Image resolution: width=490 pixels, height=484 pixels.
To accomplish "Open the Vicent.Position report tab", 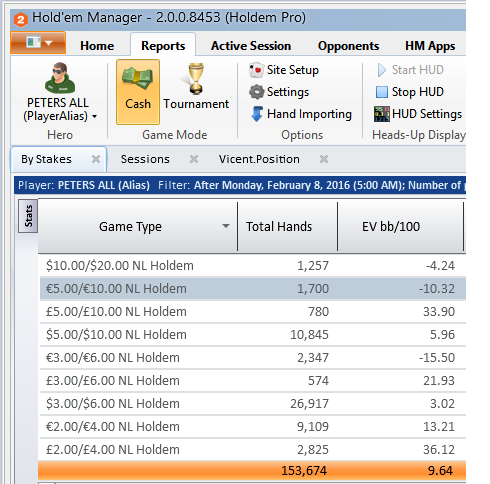I will click(259, 159).
